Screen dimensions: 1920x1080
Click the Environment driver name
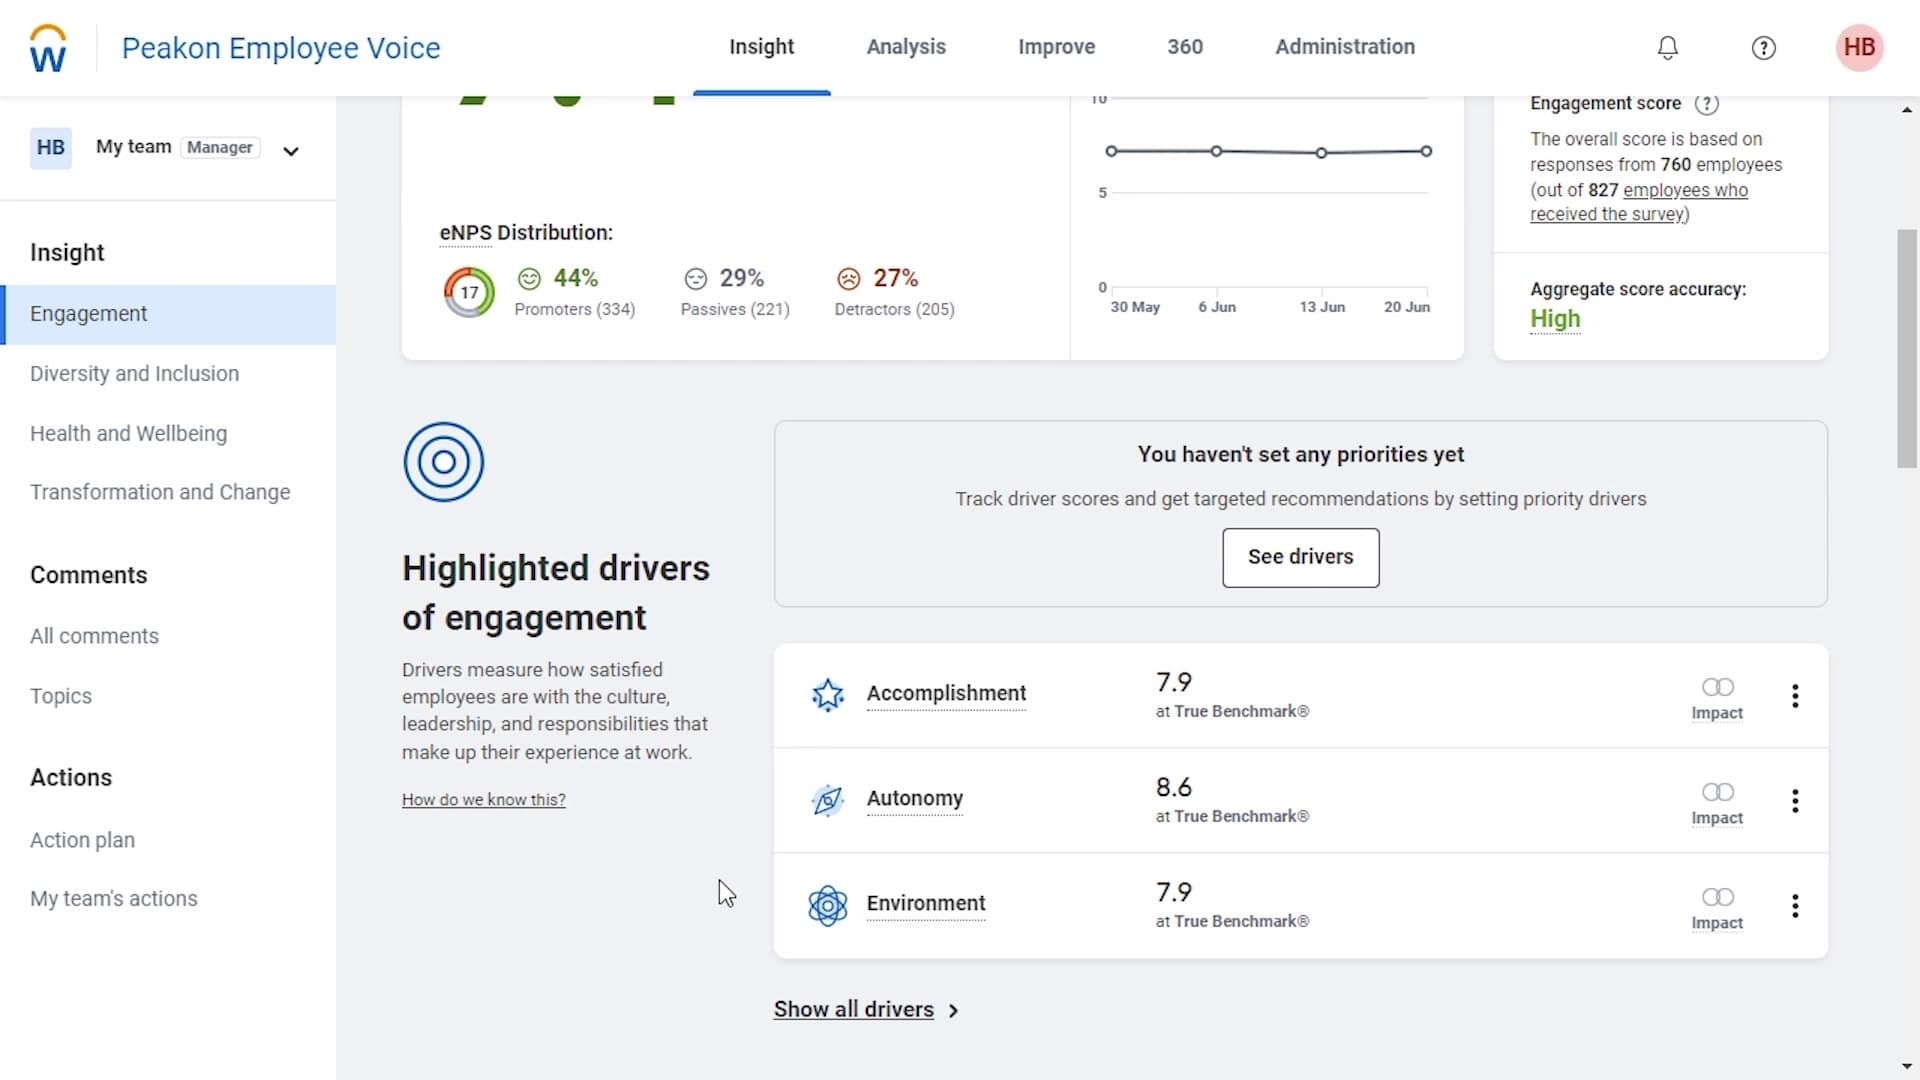tap(925, 904)
